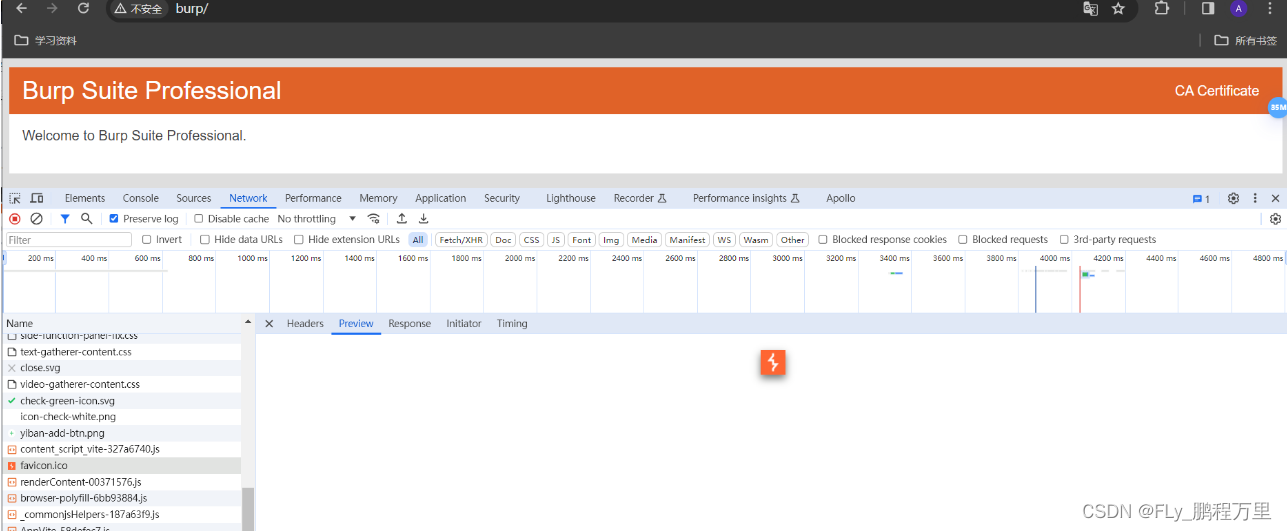
Task: Open network search with magnifier icon
Action: tap(87, 219)
